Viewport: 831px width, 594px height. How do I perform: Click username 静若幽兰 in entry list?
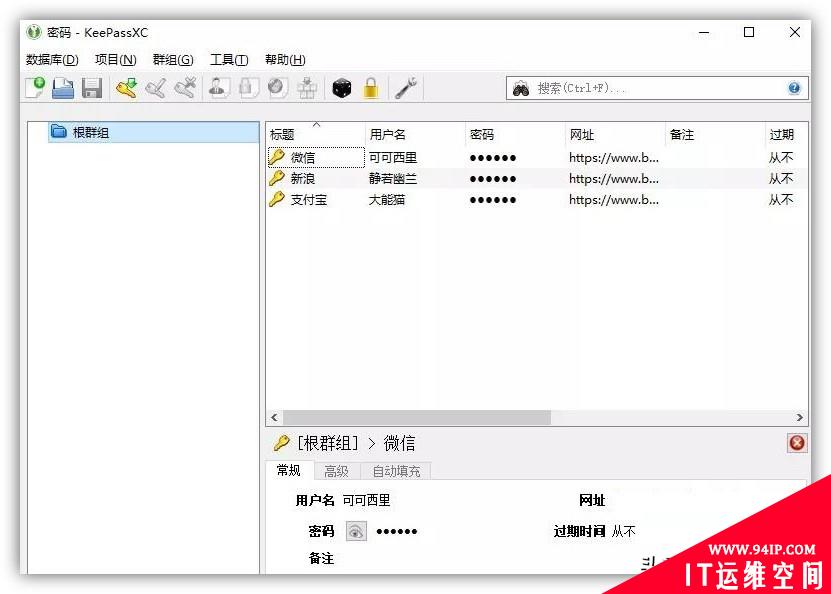point(393,179)
